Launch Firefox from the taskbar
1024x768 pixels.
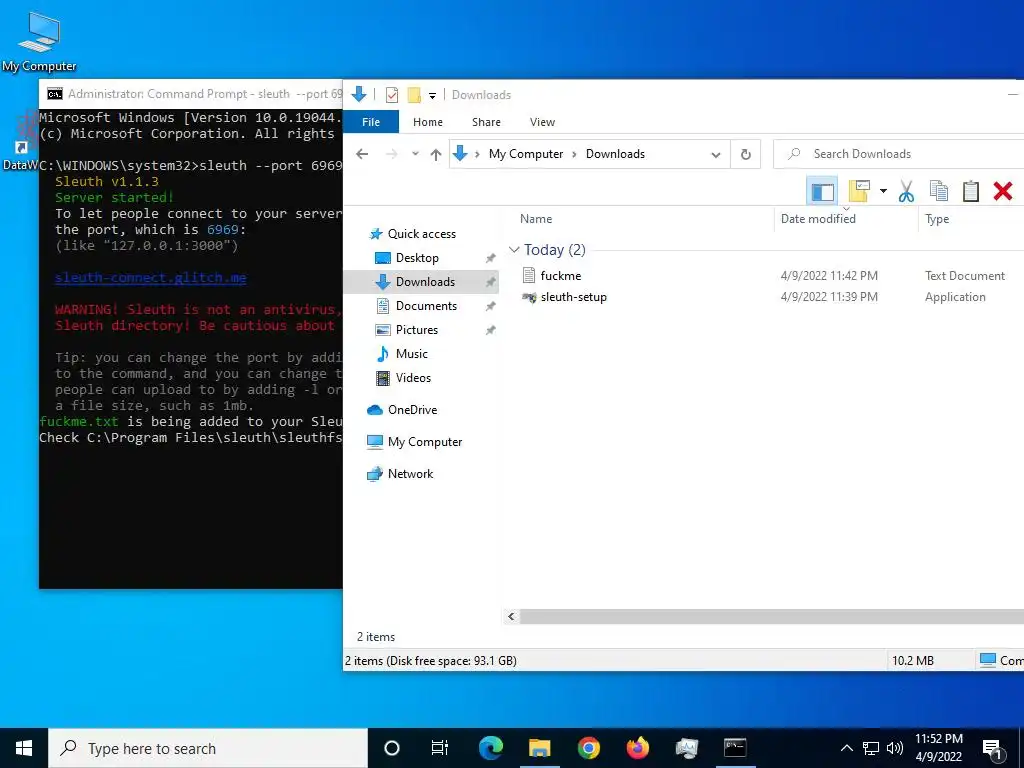(x=637, y=748)
